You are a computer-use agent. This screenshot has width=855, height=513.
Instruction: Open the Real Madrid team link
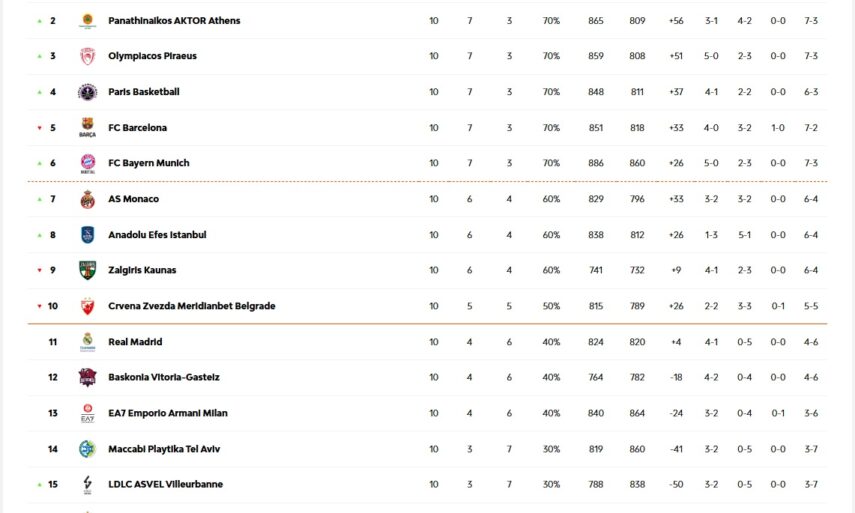tap(135, 342)
